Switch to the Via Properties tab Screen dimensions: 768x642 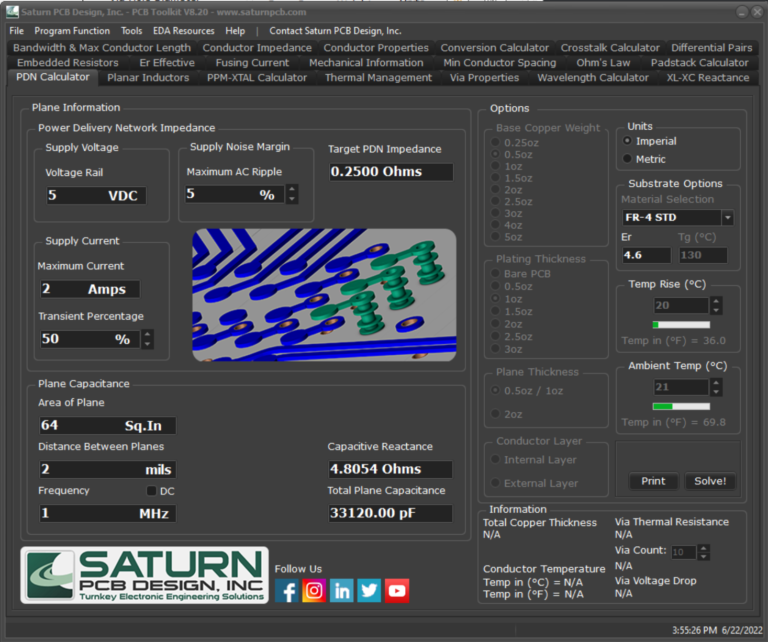tap(484, 78)
